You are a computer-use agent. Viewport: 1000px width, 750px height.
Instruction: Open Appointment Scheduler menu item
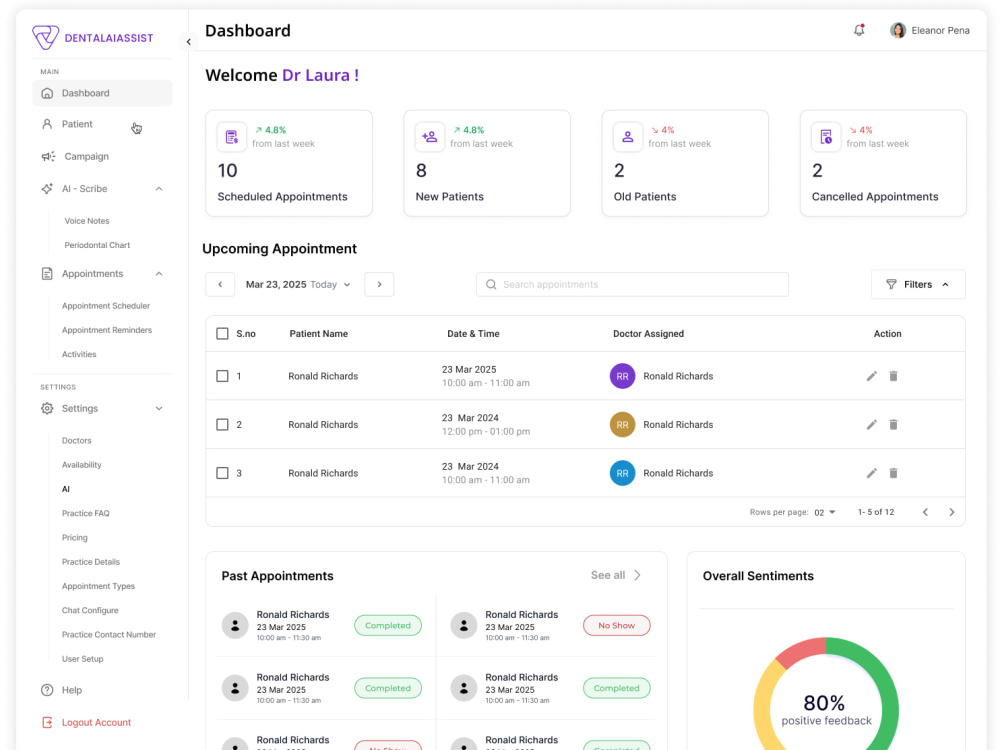point(106,305)
